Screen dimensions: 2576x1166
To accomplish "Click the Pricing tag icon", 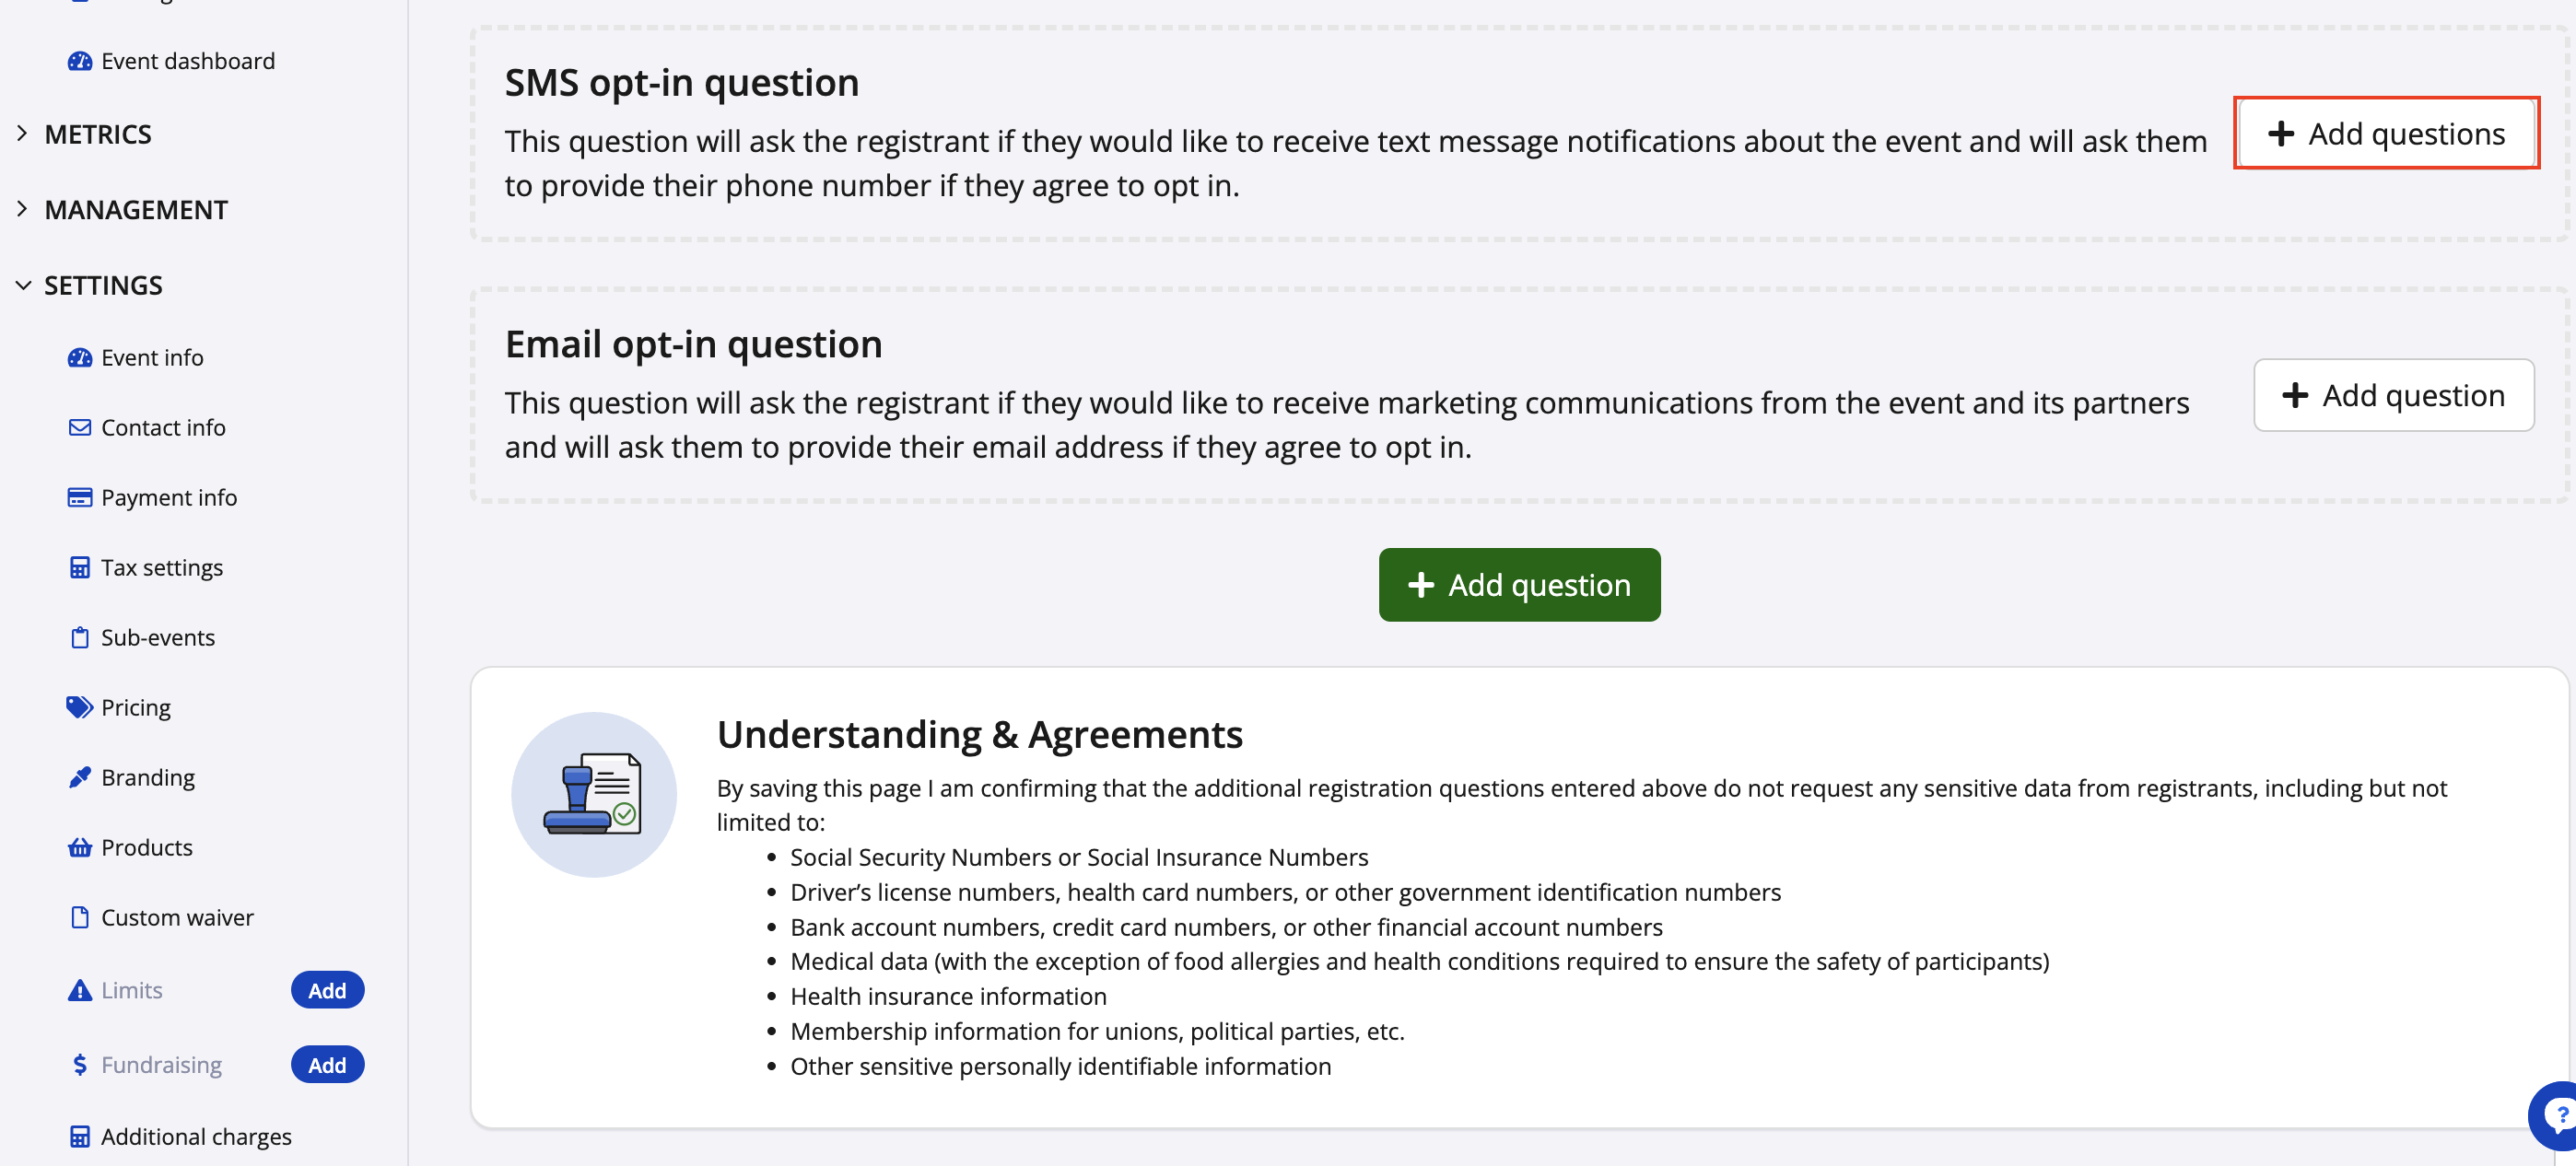I will click(79, 708).
